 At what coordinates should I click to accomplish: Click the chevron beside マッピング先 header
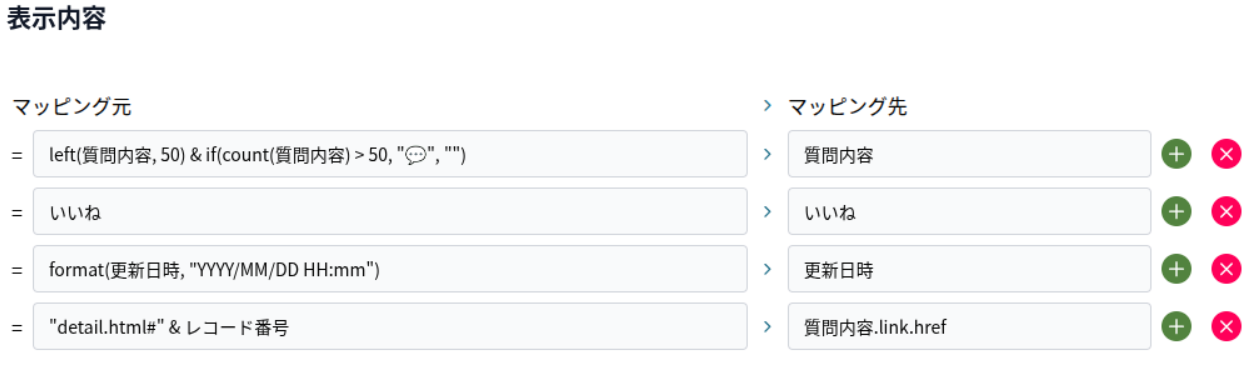[x=768, y=105]
